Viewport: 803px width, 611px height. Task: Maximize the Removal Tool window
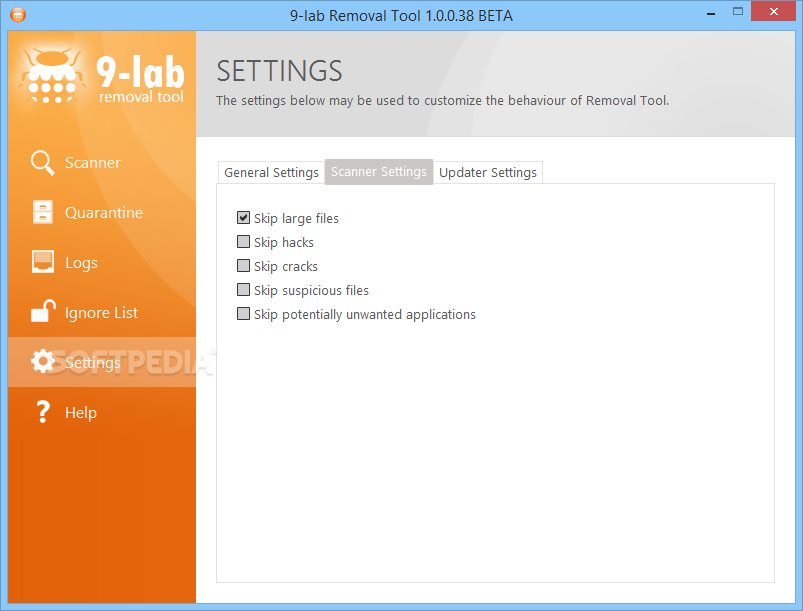(737, 11)
